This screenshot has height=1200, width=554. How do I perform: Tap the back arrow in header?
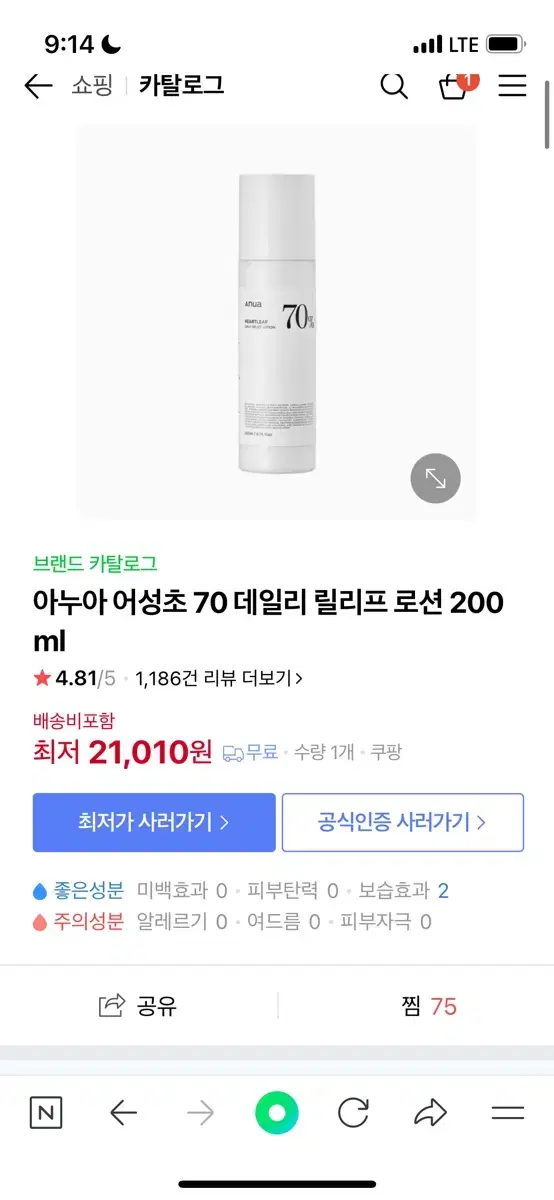tap(38, 86)
